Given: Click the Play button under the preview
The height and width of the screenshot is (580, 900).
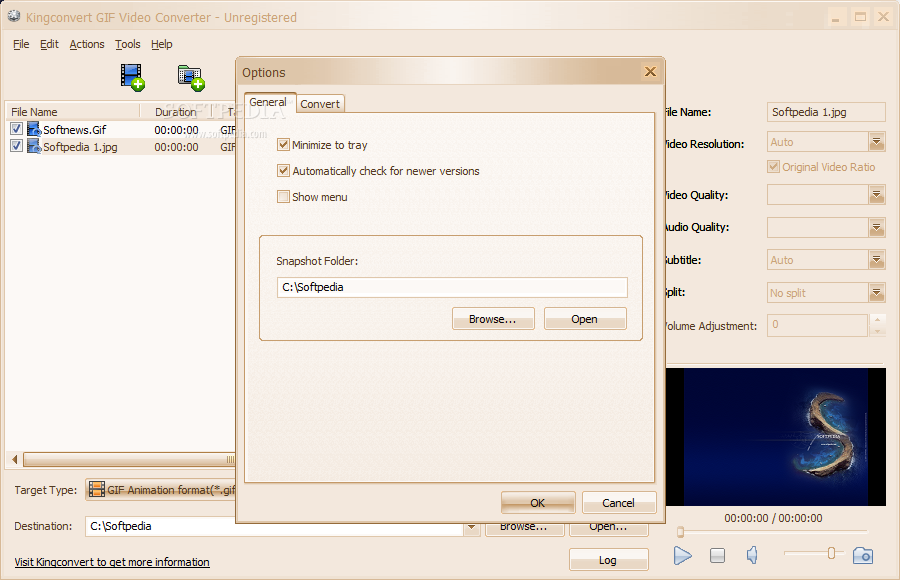Looking at the screenshot, I should (682, 555).
